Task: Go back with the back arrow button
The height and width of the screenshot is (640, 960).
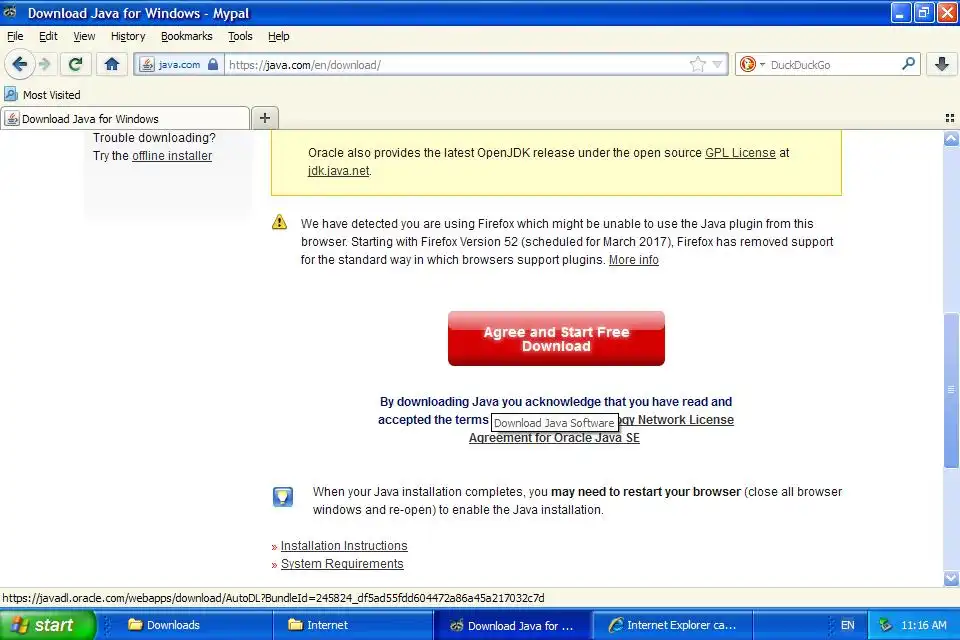Action: pyautogui.click(x=20, y=64)
